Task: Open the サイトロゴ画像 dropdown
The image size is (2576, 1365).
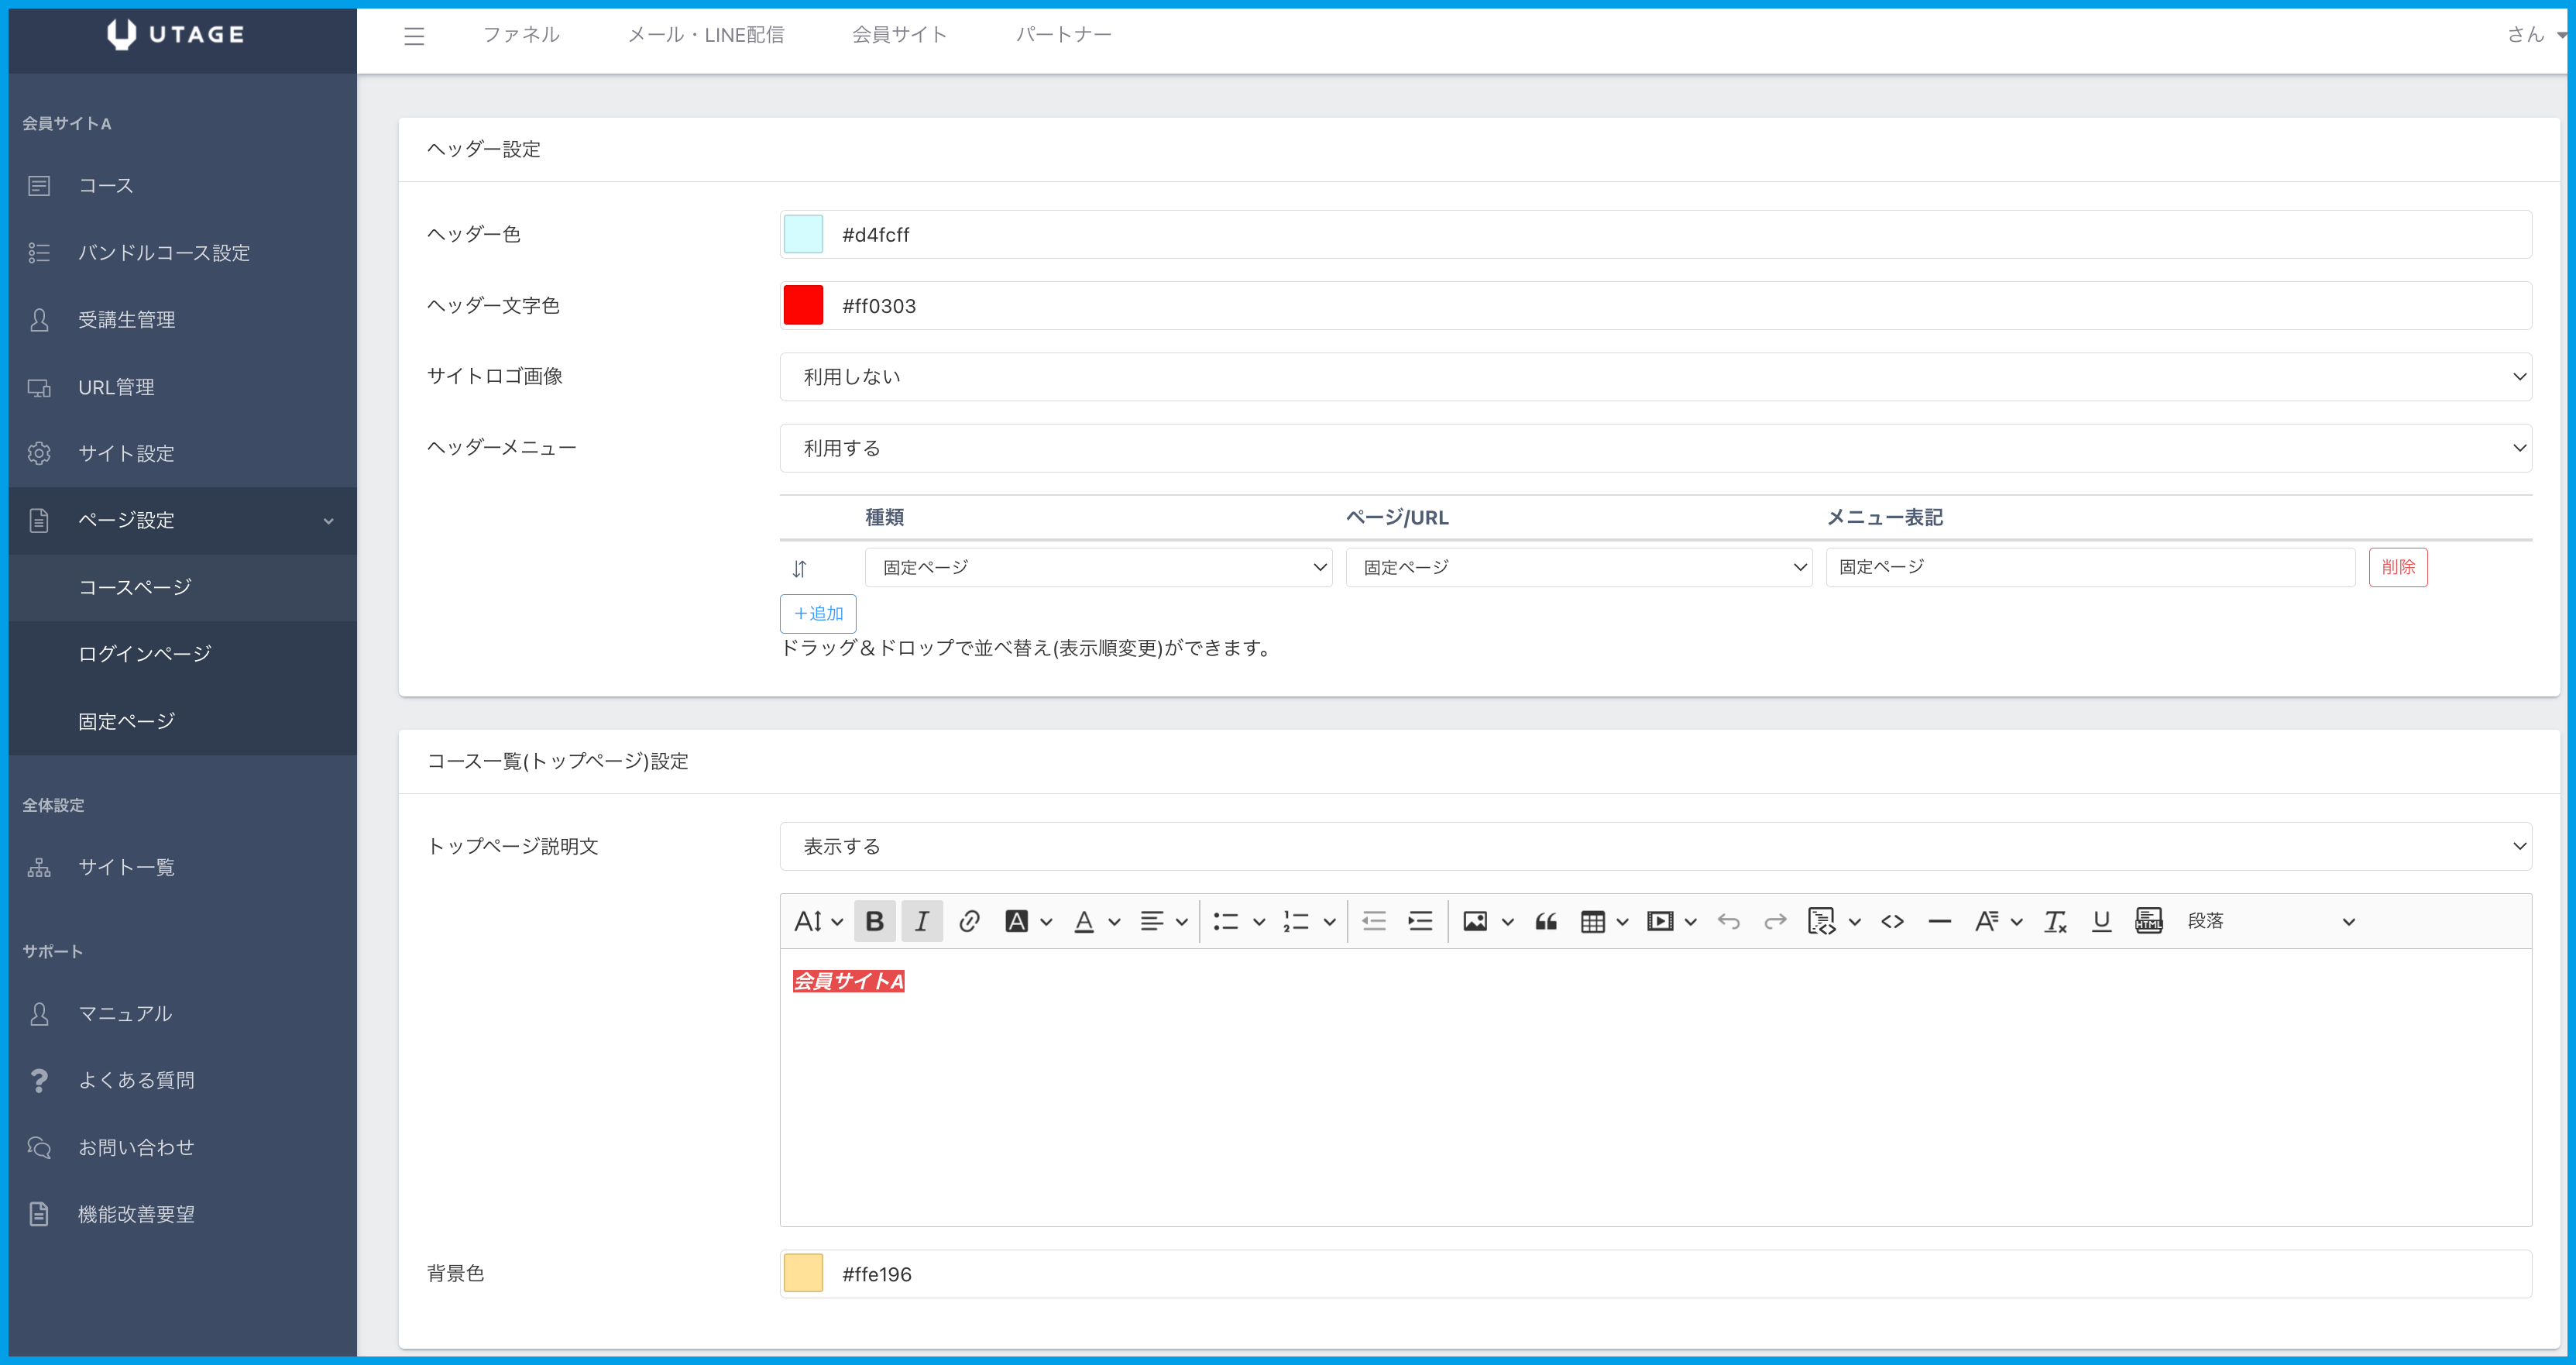Action: (x=1655, y=377)
